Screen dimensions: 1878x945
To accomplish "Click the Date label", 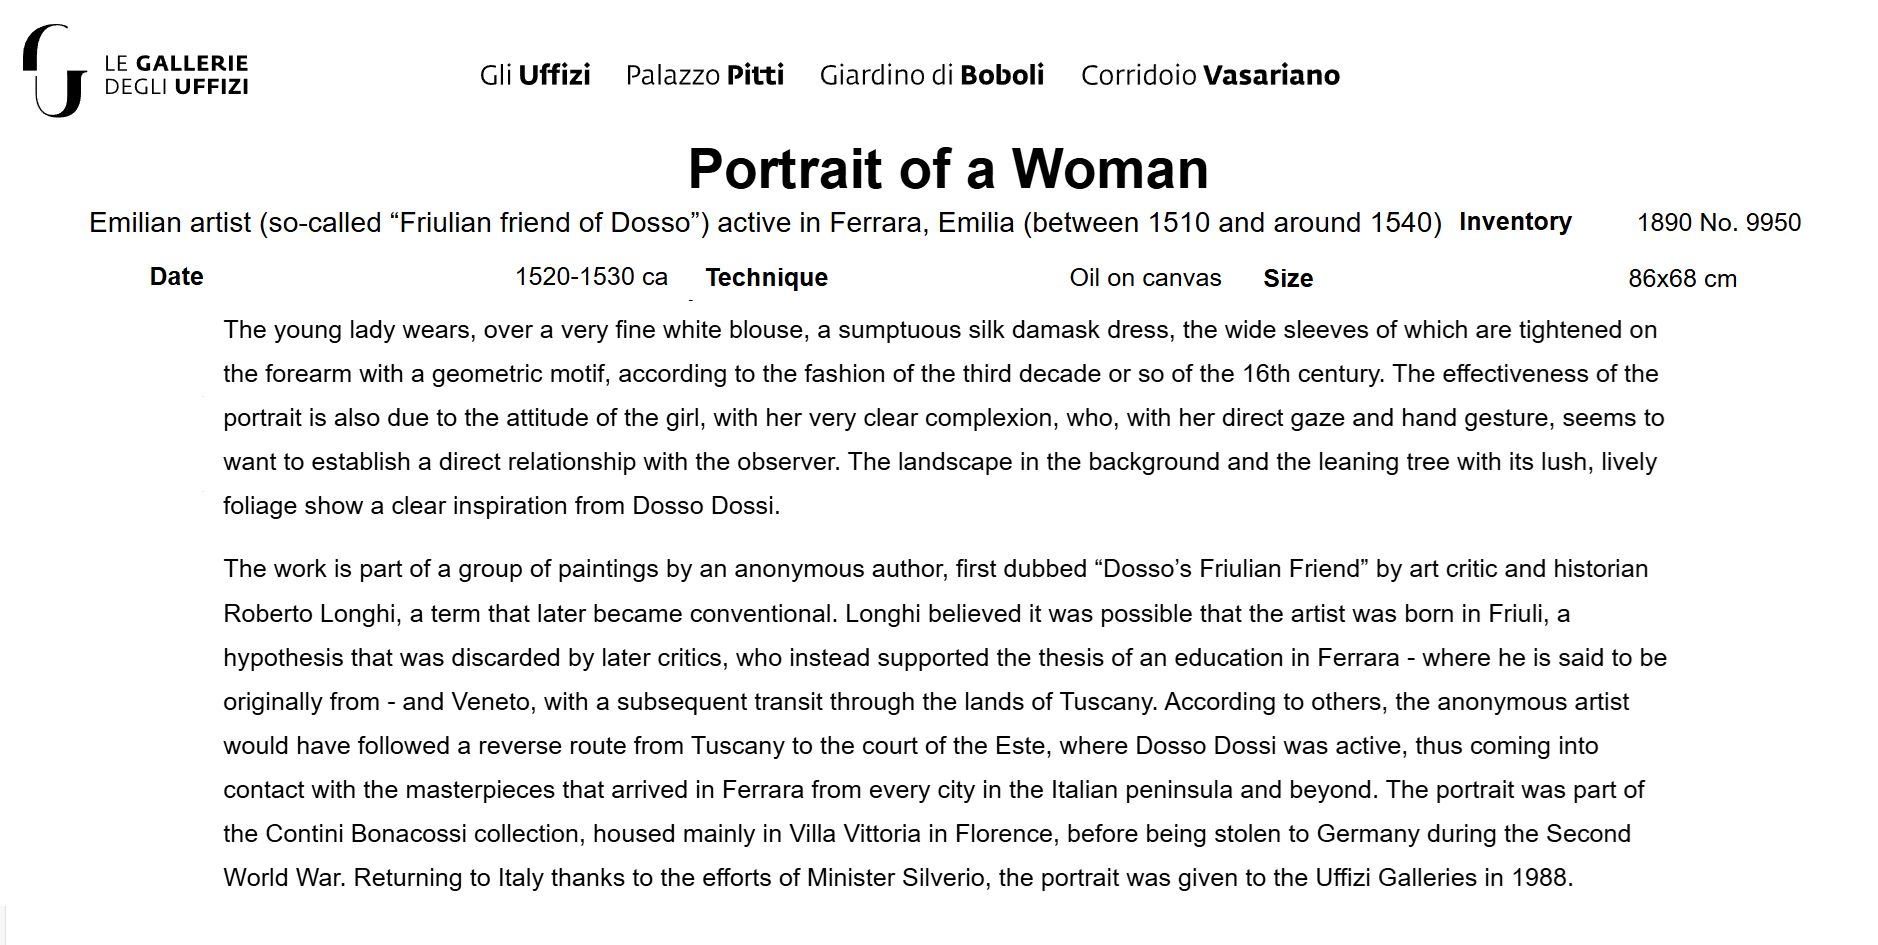I will click(177, 277).
